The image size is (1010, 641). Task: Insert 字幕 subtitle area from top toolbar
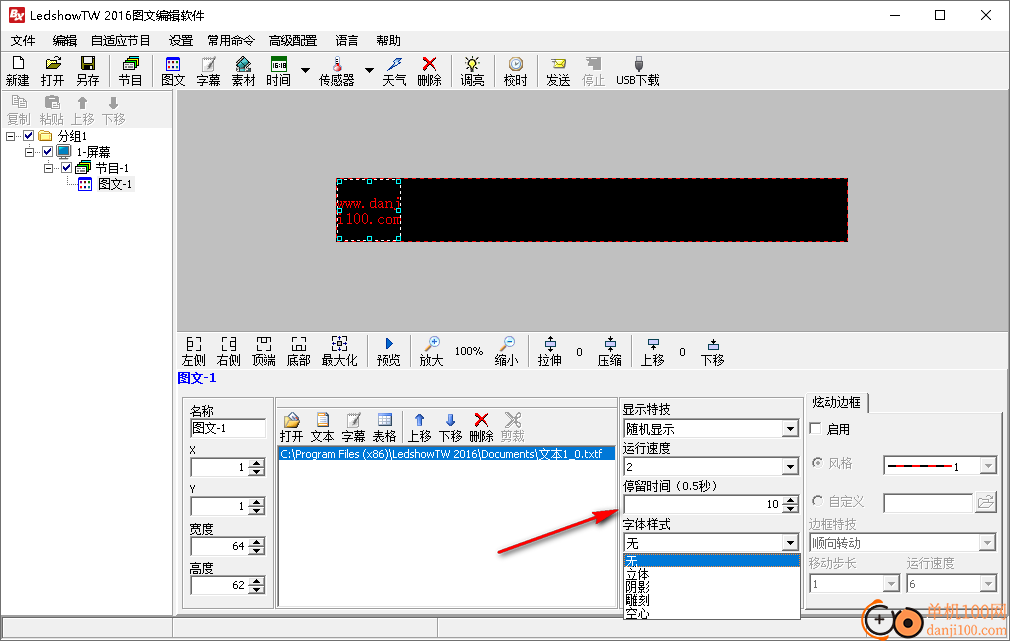click(x=208, y=71)
